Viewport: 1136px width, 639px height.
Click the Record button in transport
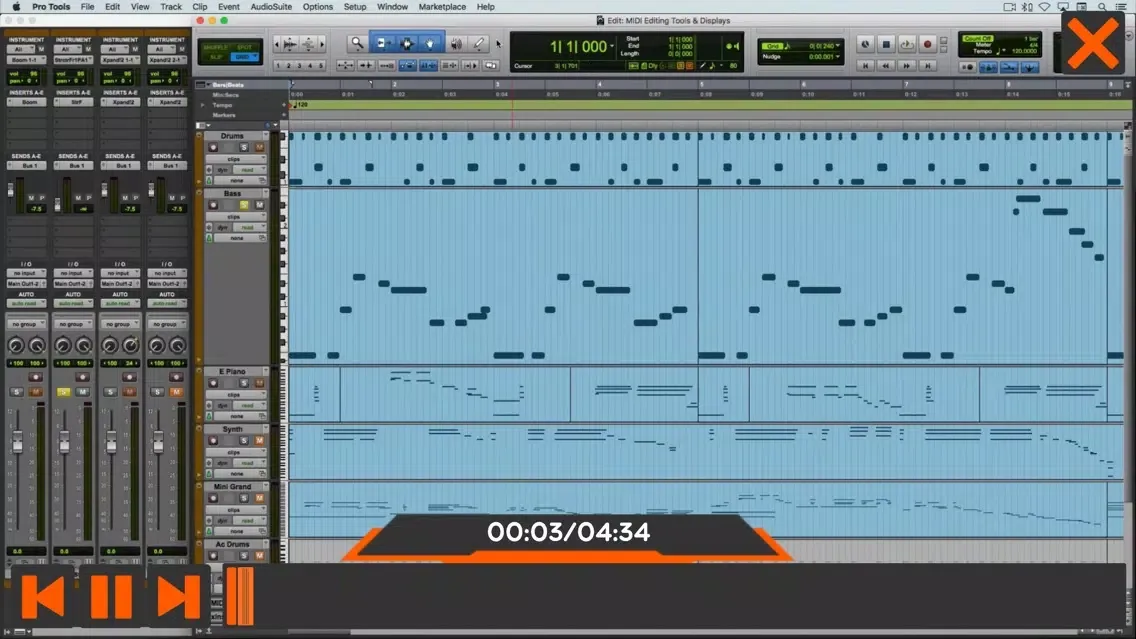point(927,45)
